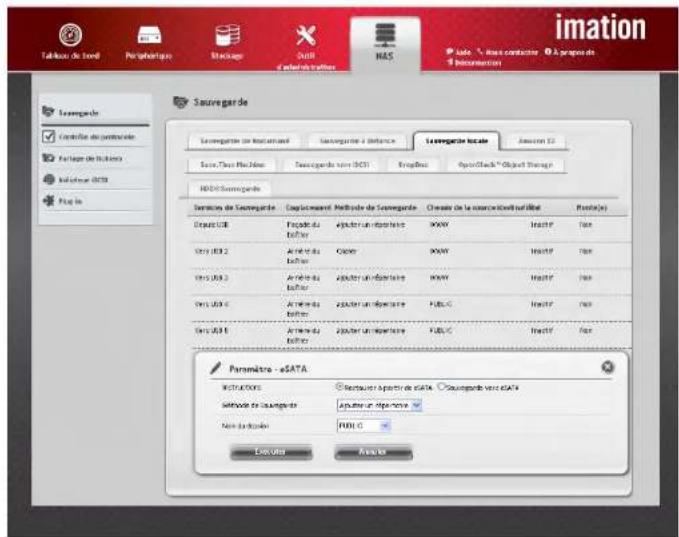The width and height of the screenshot is (679, 537).
Task: Open Plug-in in the sidebar
Action: 95,201
